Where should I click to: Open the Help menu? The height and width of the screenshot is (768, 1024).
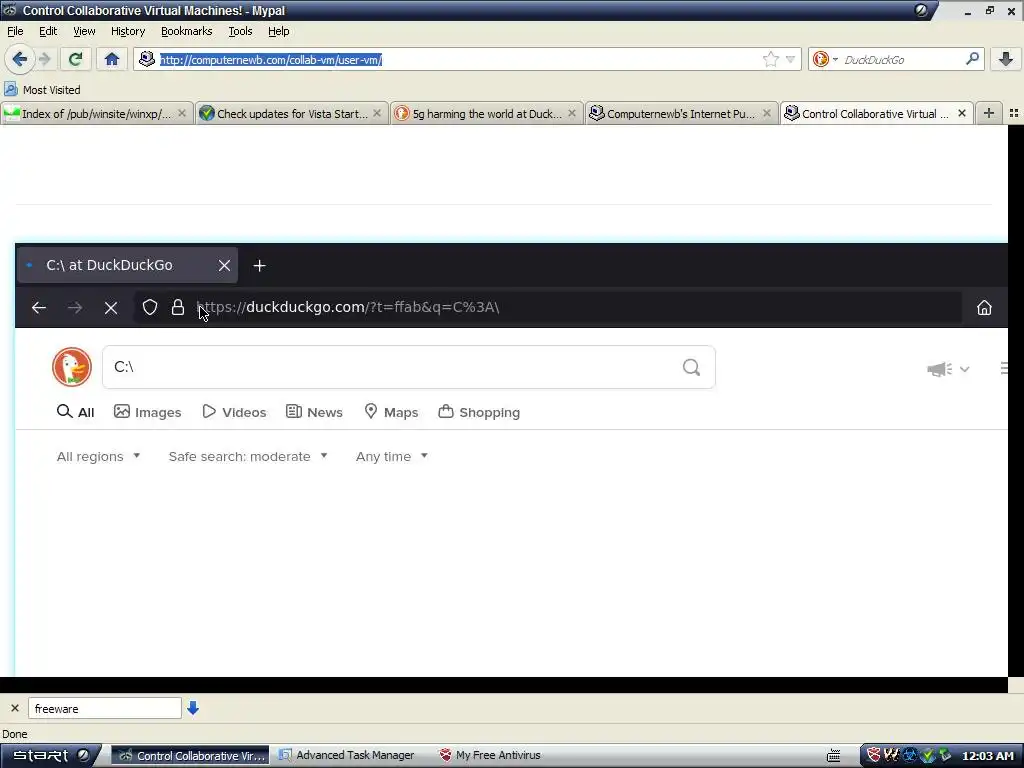click(x=278, y=31)
